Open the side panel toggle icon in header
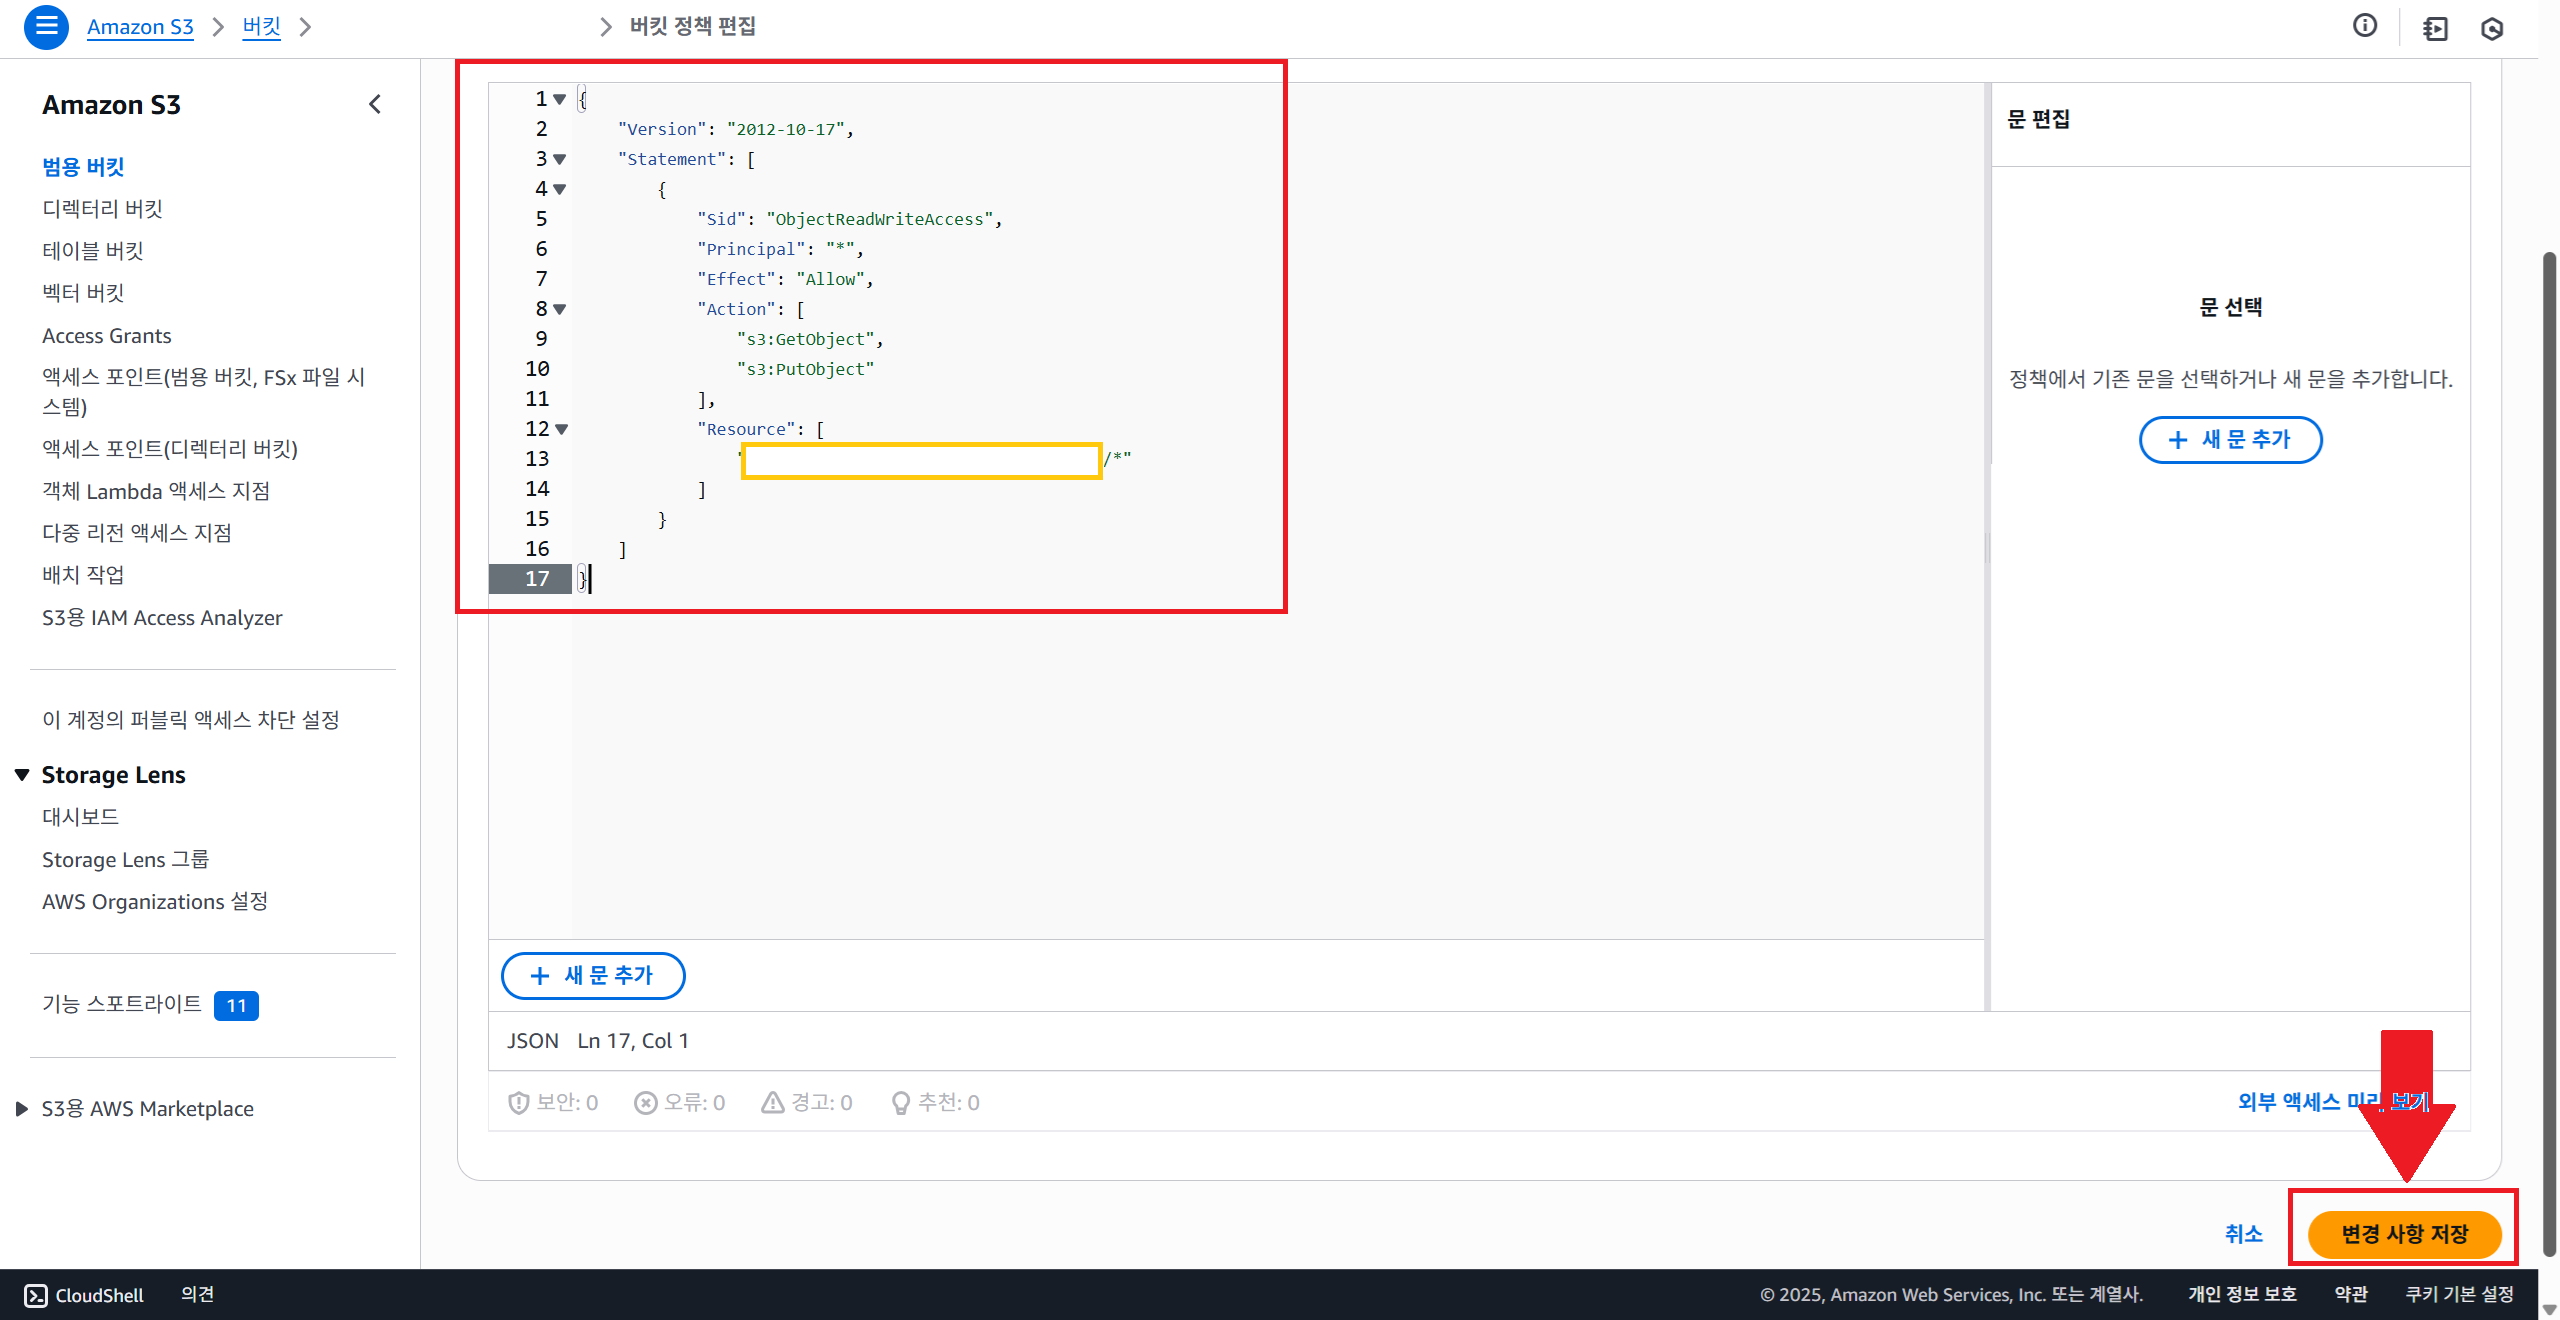Screen dimensions: 2560x1320 point(2435,28)
